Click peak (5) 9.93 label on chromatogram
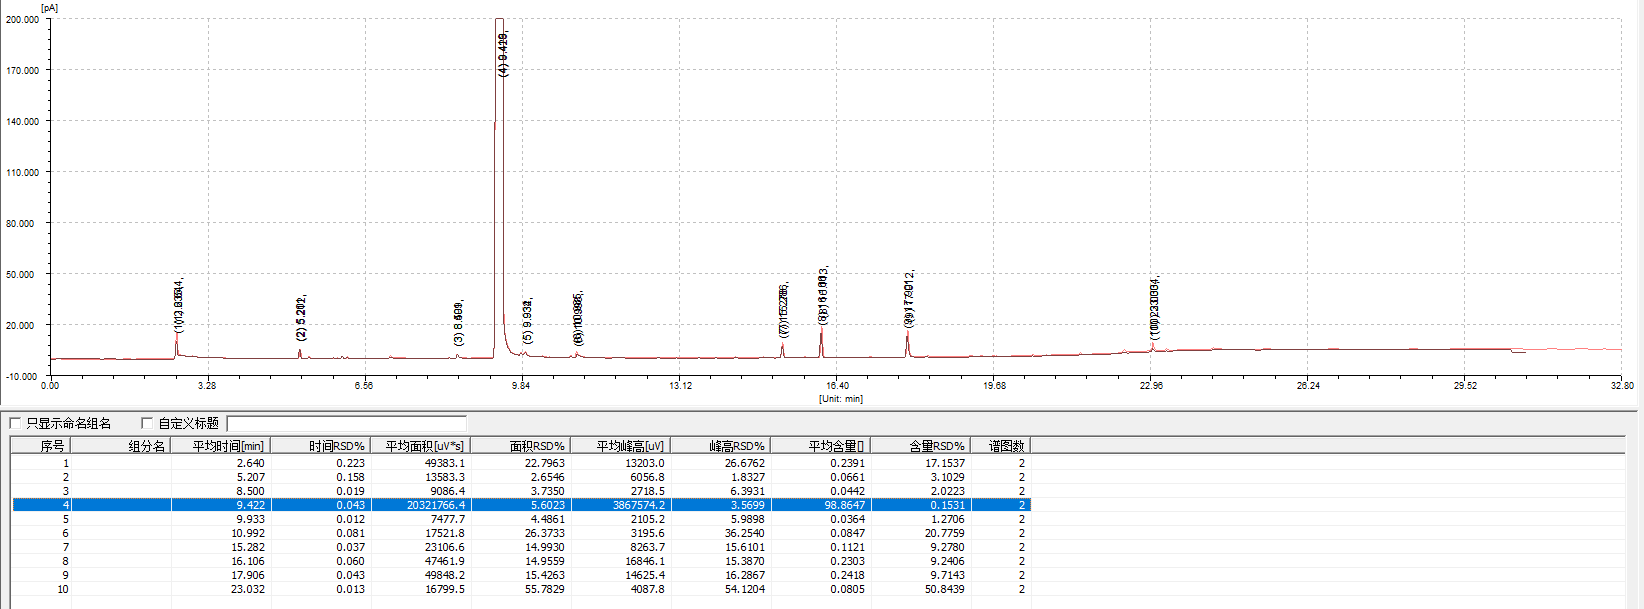The image size is (1644, 609). coord(528,321)
